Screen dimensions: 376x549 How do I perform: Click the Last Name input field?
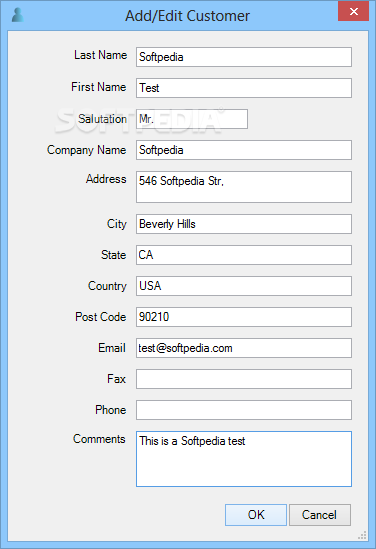244,57
